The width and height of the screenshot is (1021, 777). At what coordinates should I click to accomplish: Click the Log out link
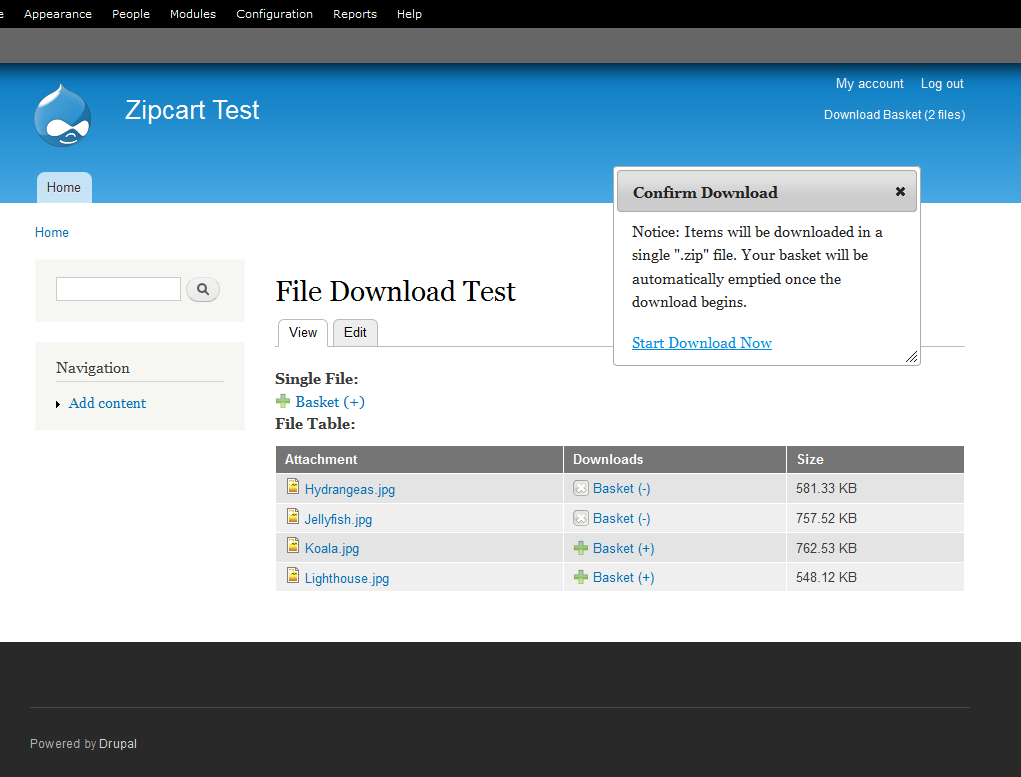tap(942, 83)
